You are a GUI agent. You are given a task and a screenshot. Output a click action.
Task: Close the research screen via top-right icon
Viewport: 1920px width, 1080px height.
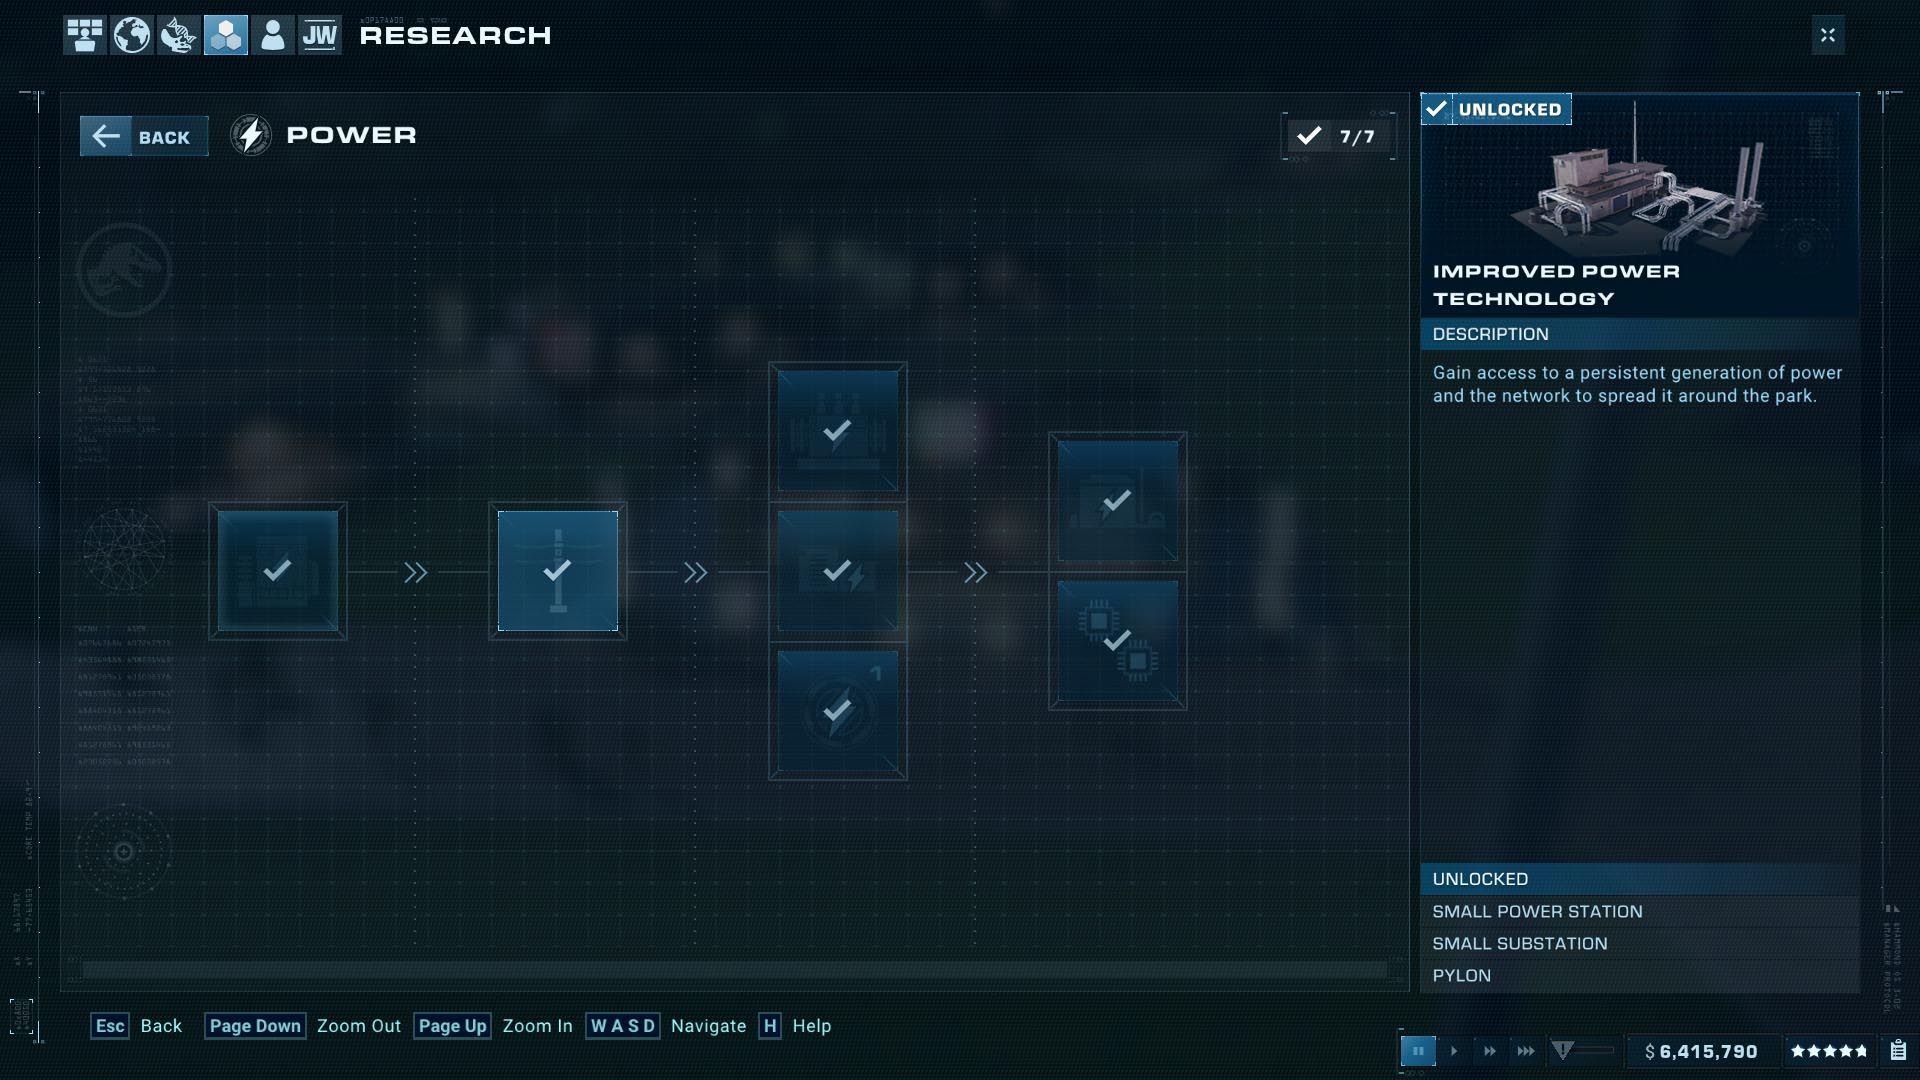pos(1828,35)
